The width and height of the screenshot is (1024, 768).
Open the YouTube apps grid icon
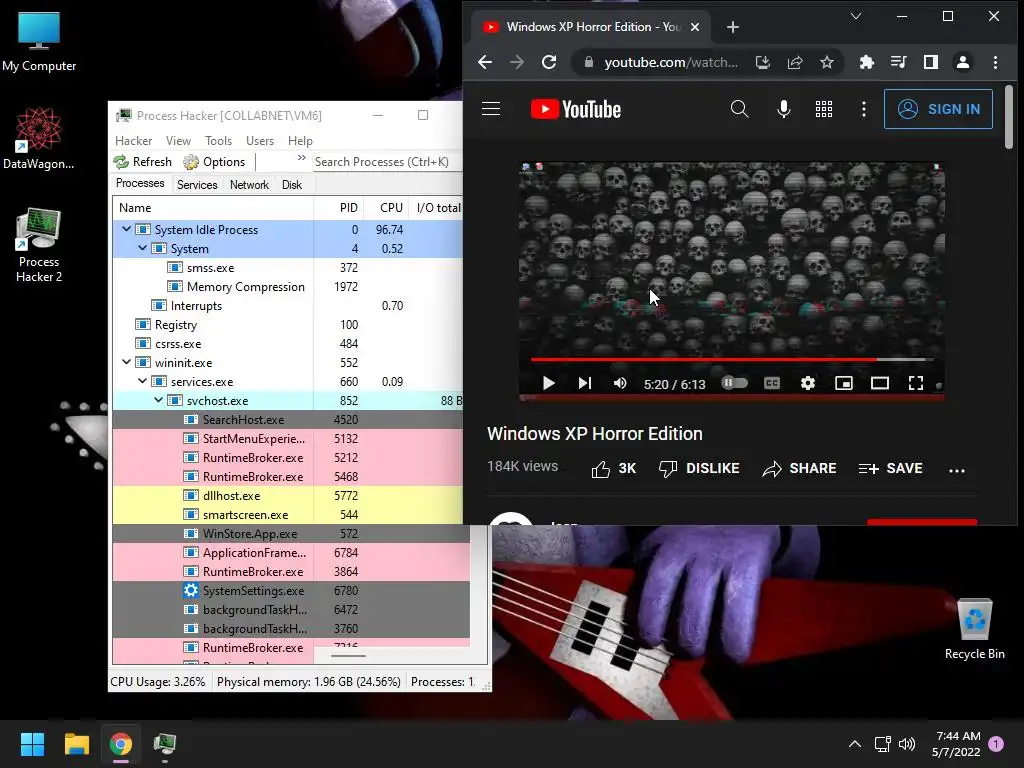[824, 109]
